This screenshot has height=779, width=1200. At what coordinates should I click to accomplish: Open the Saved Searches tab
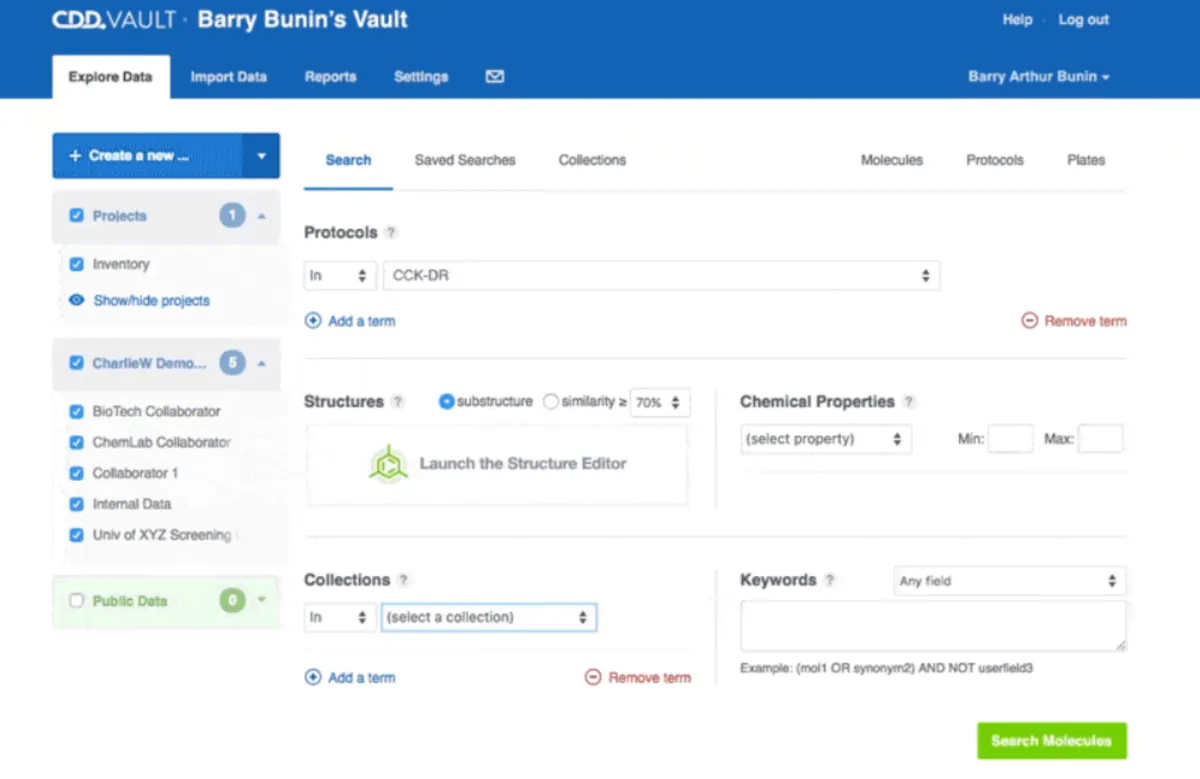tap(465, 160)
